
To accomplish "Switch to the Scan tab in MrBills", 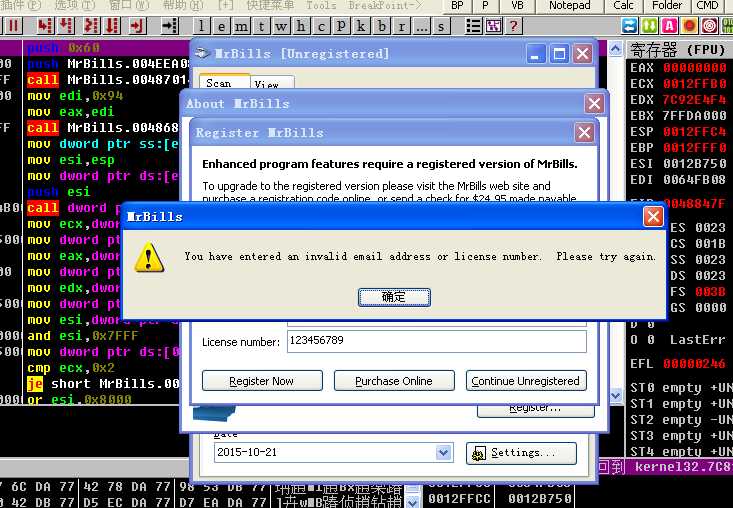I will coord(224,83).
